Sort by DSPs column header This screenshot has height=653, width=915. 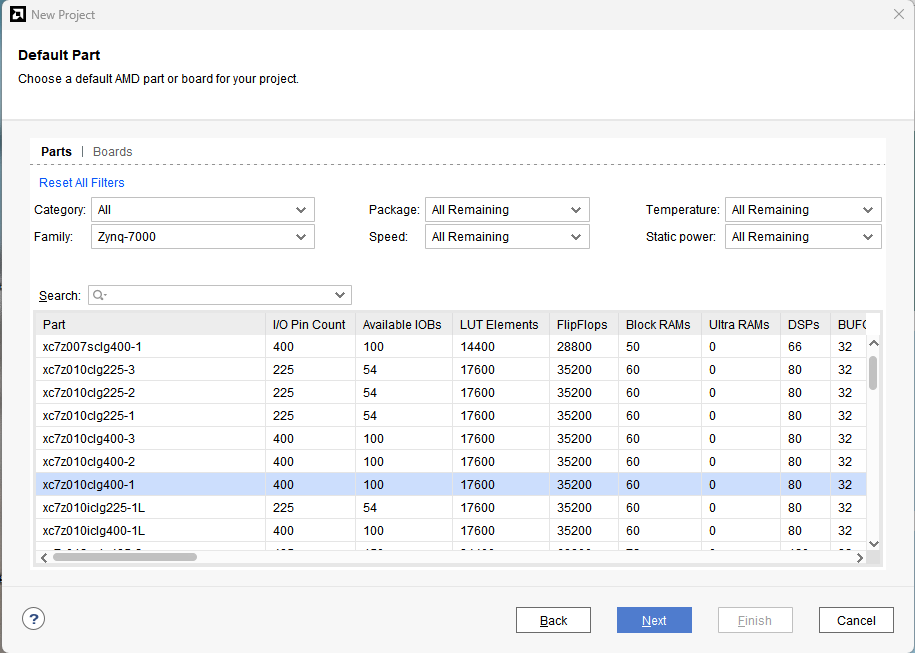pyautogui.click(x=805, y=324)
